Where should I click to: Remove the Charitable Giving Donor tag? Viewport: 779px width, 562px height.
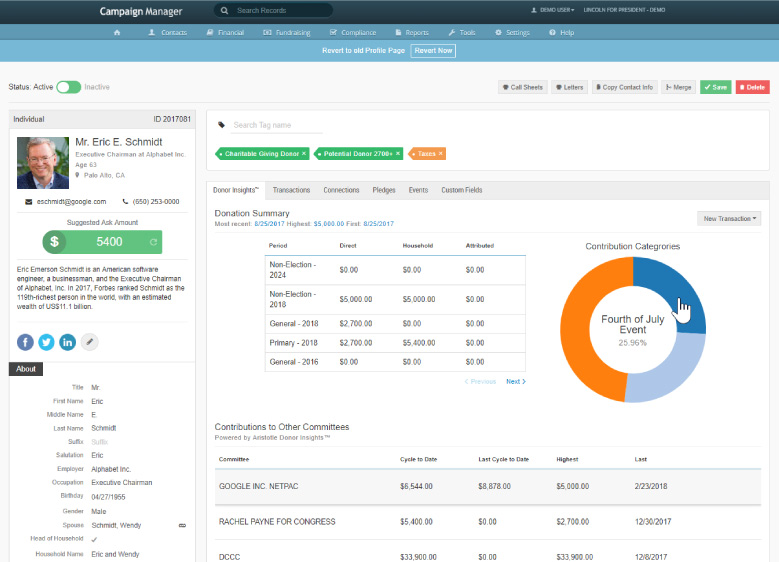pos(304,154)
